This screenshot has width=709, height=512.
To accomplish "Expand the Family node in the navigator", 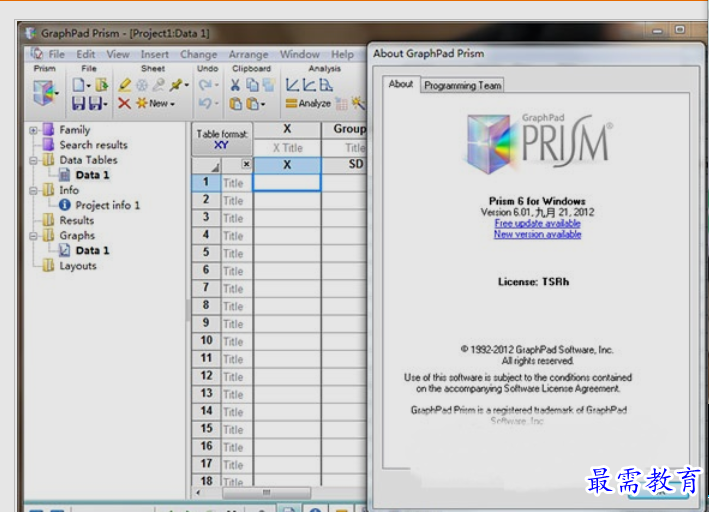I will click(33, 130).
